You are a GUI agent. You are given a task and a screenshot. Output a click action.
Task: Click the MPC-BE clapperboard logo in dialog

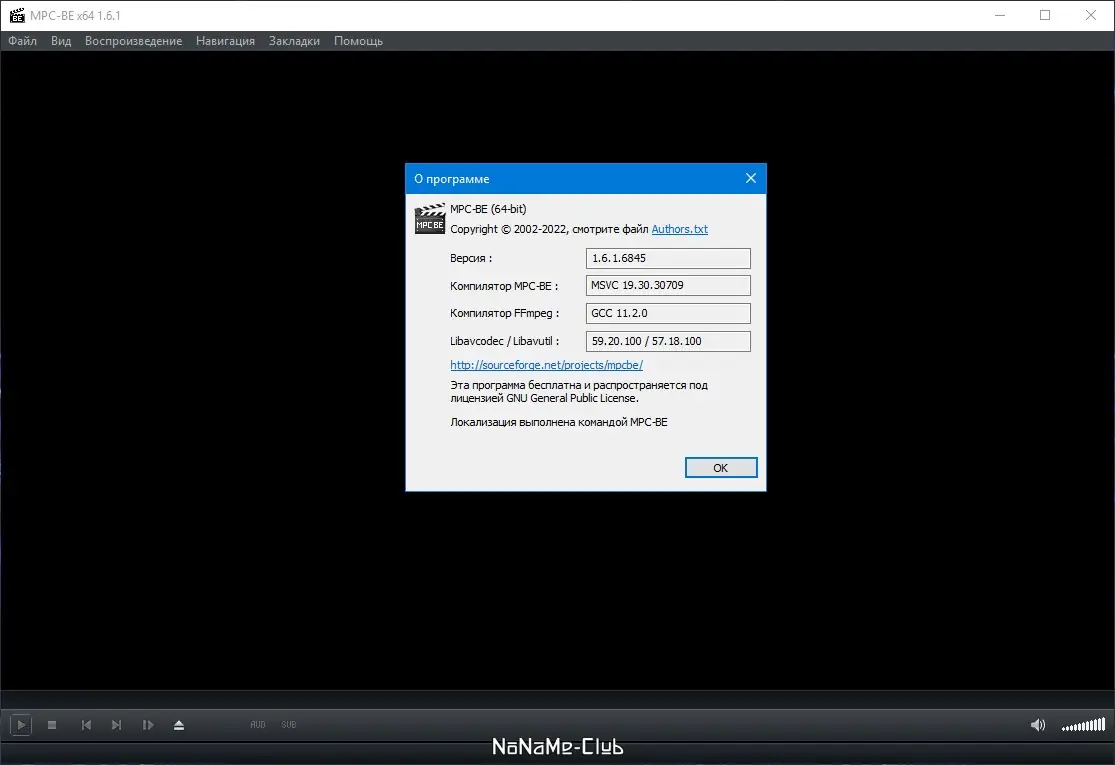430,218
